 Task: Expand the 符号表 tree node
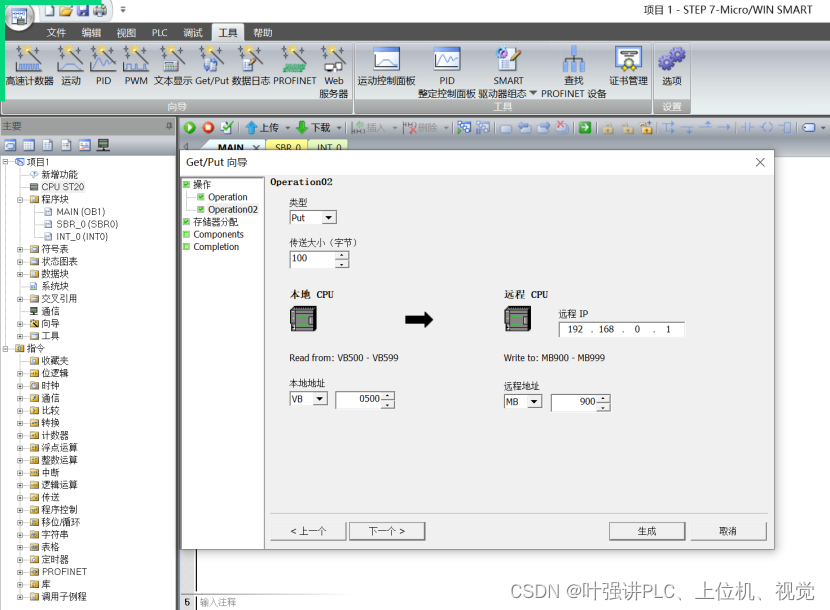[x=20, y=249]
